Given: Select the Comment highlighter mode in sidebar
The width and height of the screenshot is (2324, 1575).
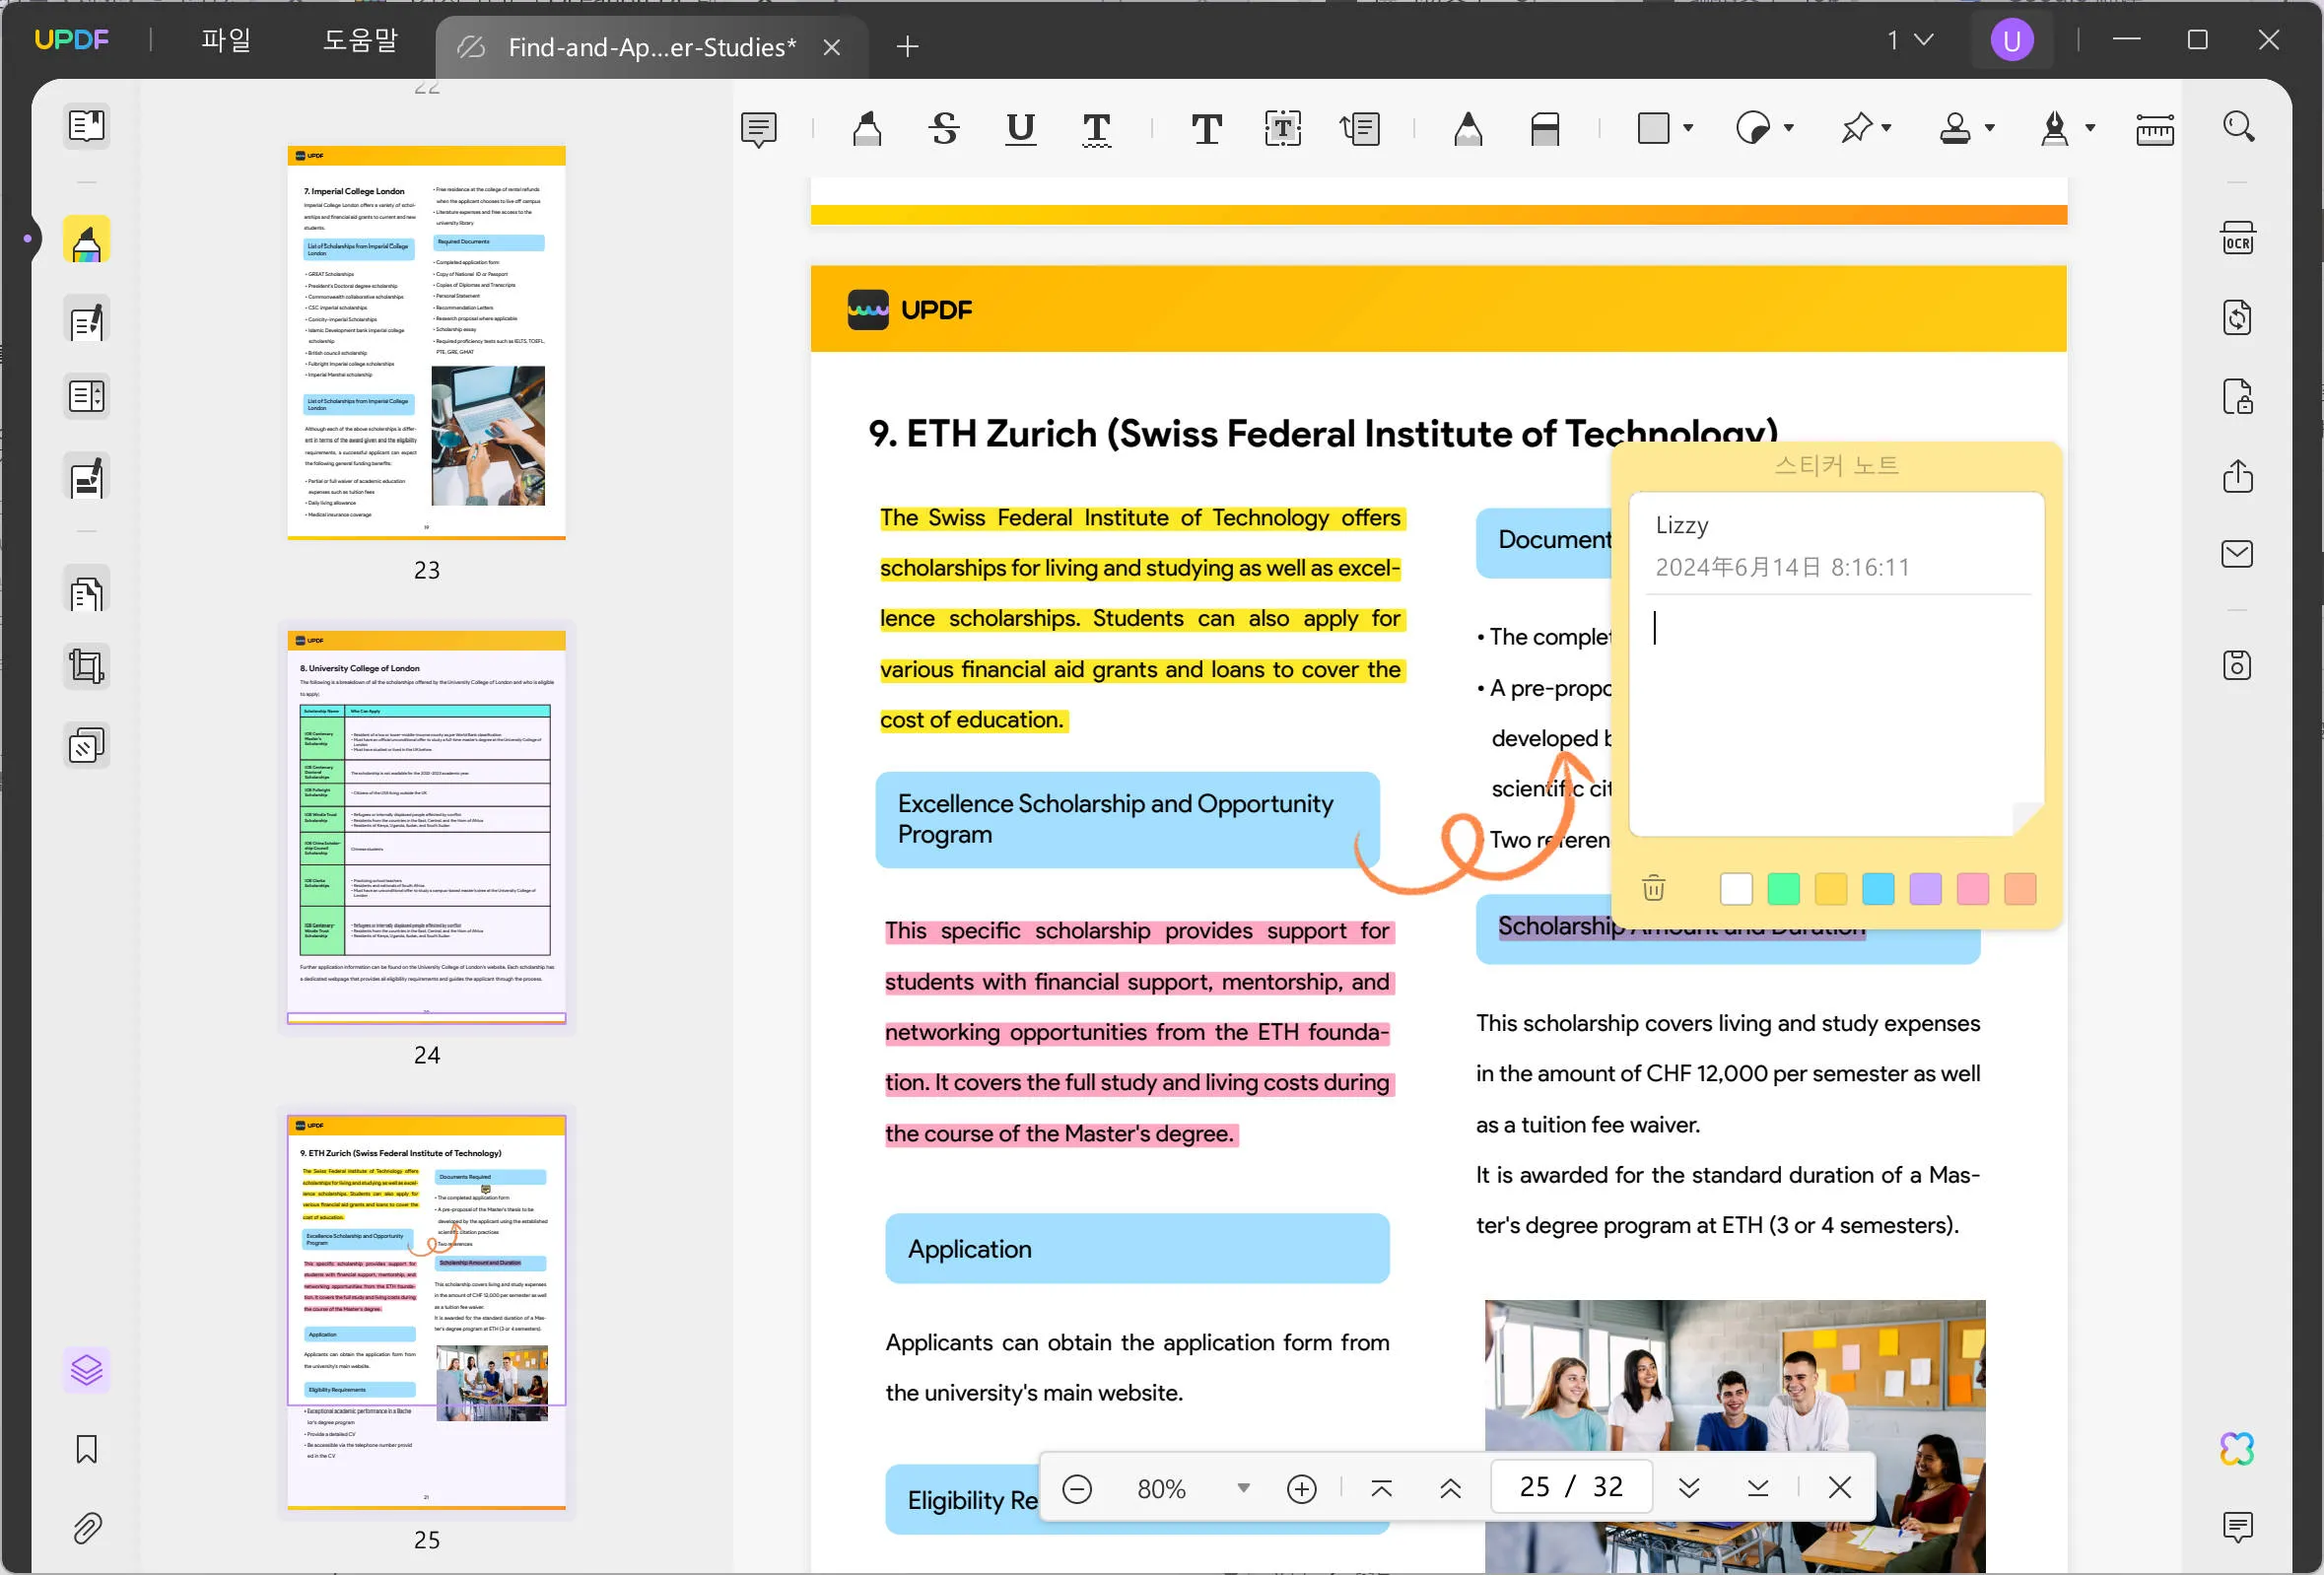Looking at the screenshot, I should 87,241.
